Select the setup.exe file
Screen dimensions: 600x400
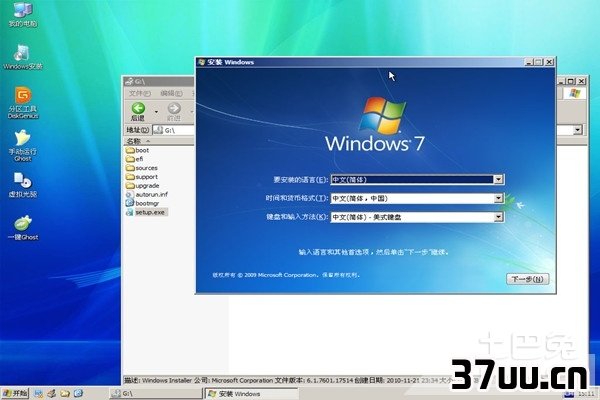coord(145,212)
